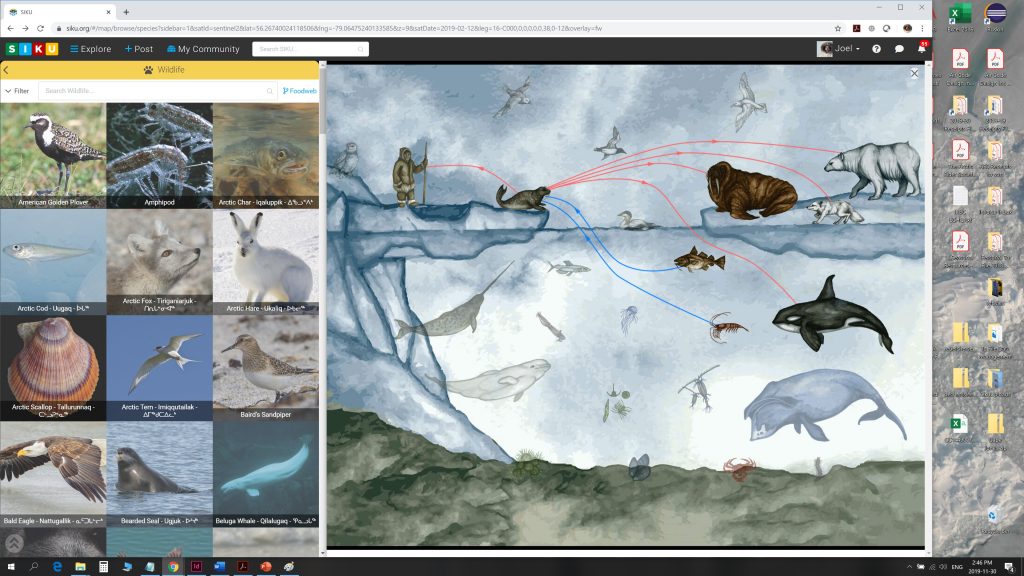Open the chat messages icon
The image size is (1024, 576).
point(899,49)
